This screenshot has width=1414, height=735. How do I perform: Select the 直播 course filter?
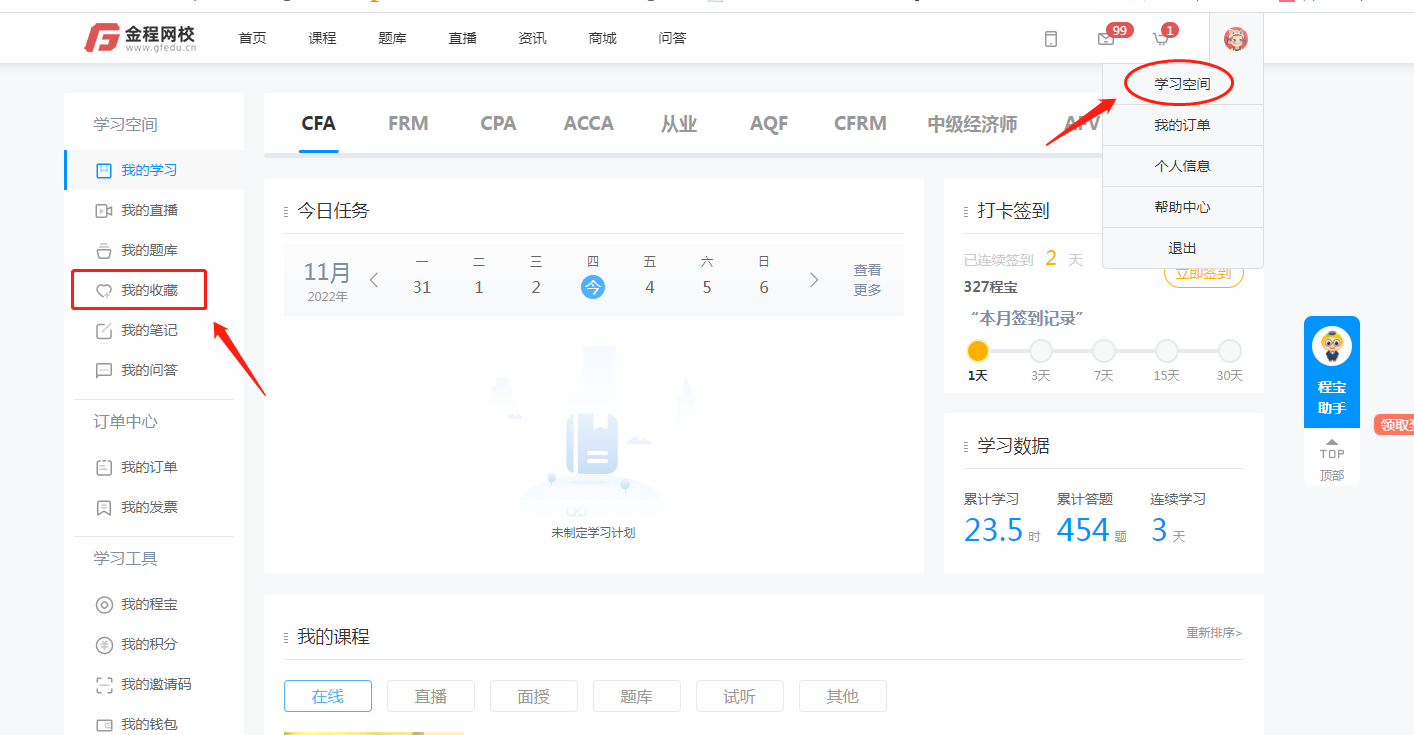(x=431, y=696)
